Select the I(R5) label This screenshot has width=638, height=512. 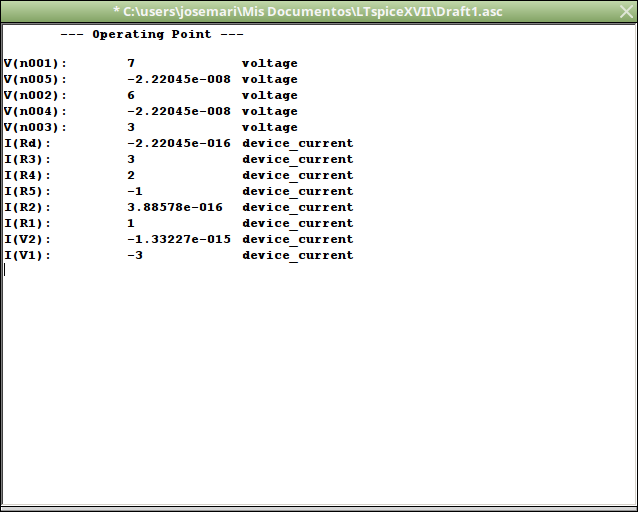pos(28,191)
